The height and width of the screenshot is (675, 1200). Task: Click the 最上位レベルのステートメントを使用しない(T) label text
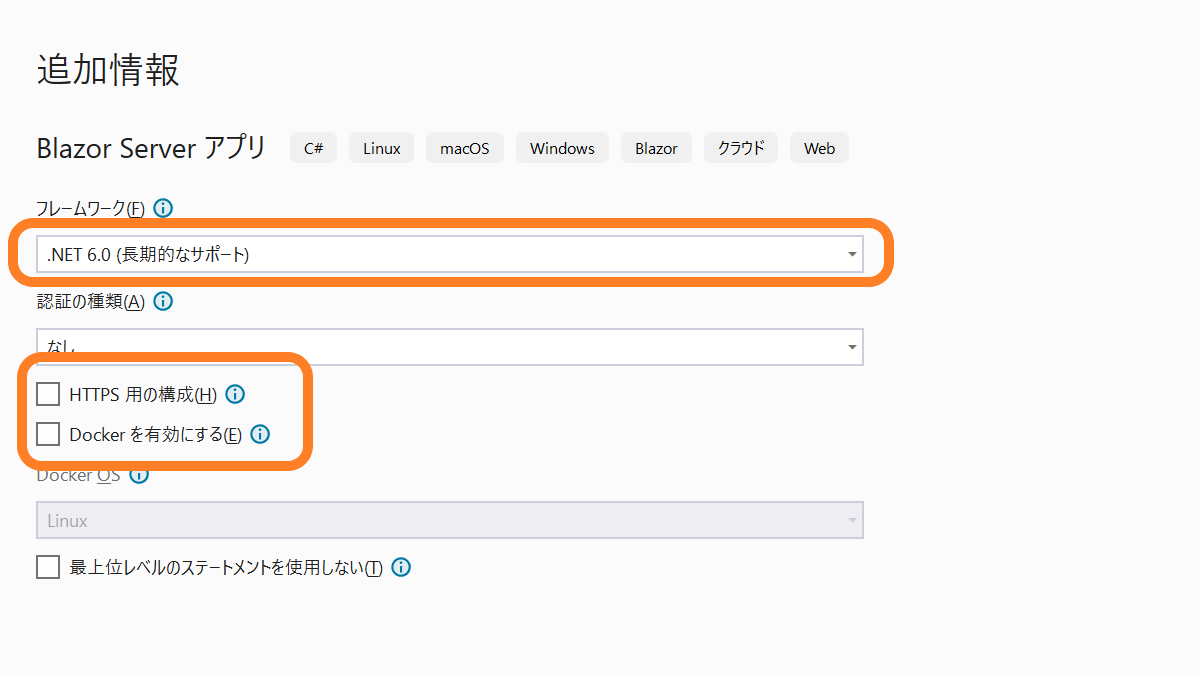226,567
